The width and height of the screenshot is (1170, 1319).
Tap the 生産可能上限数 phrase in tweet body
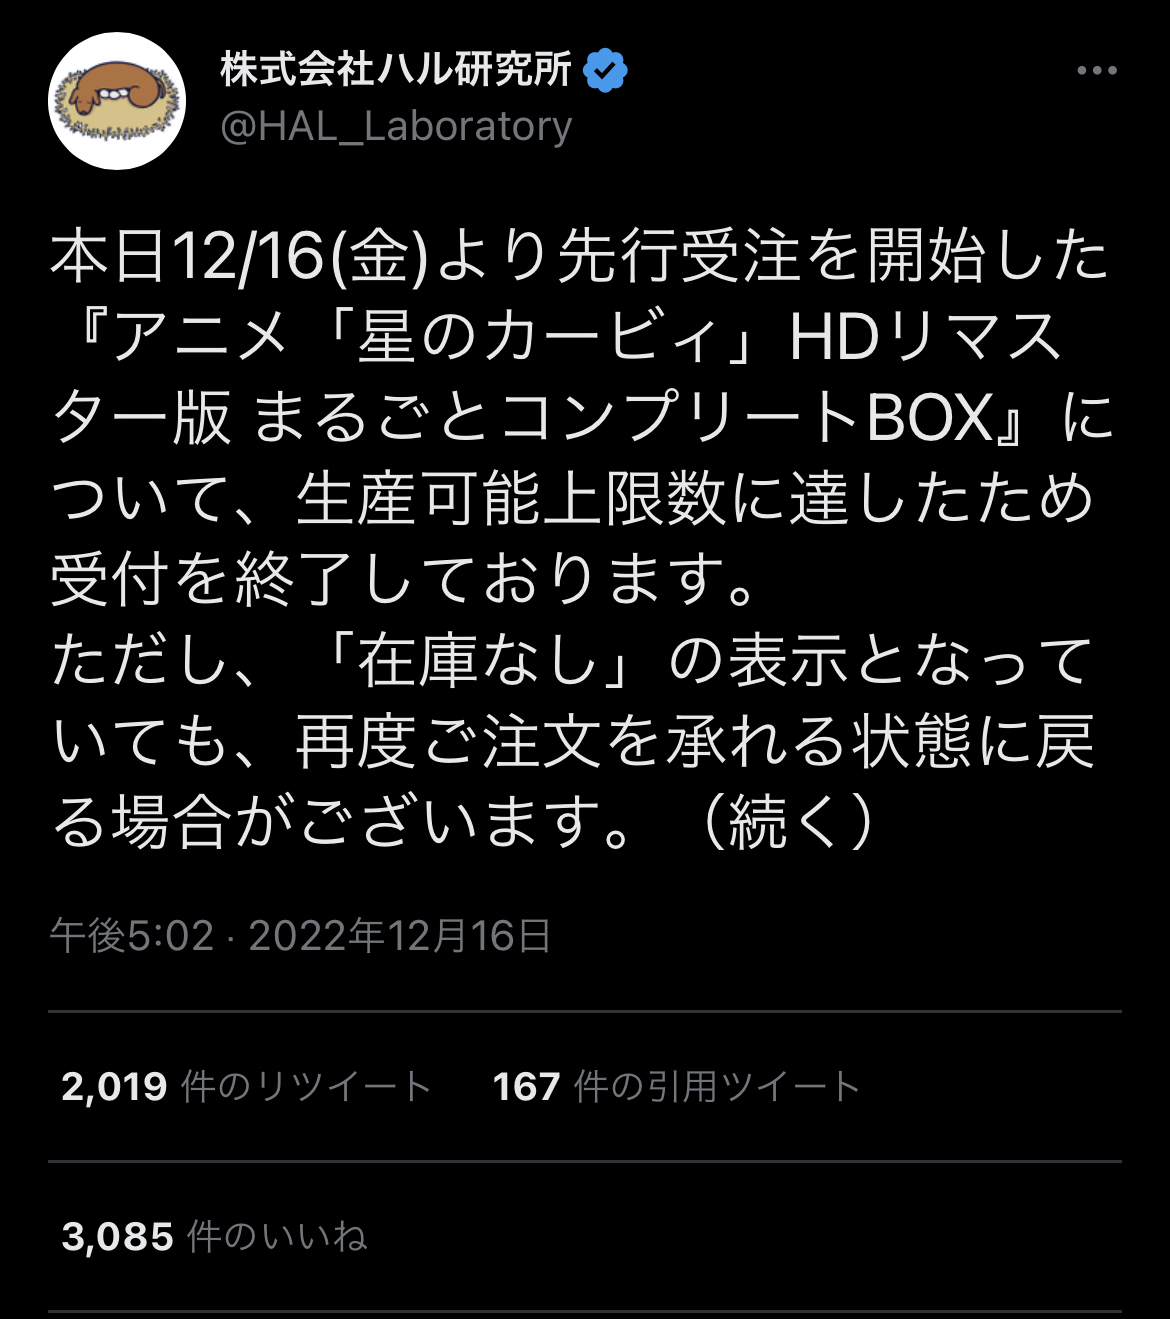point(511,500)
